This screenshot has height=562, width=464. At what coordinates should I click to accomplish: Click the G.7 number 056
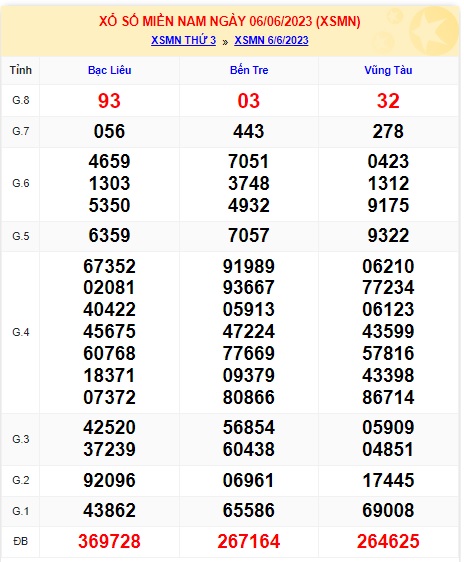coord(109,131)
